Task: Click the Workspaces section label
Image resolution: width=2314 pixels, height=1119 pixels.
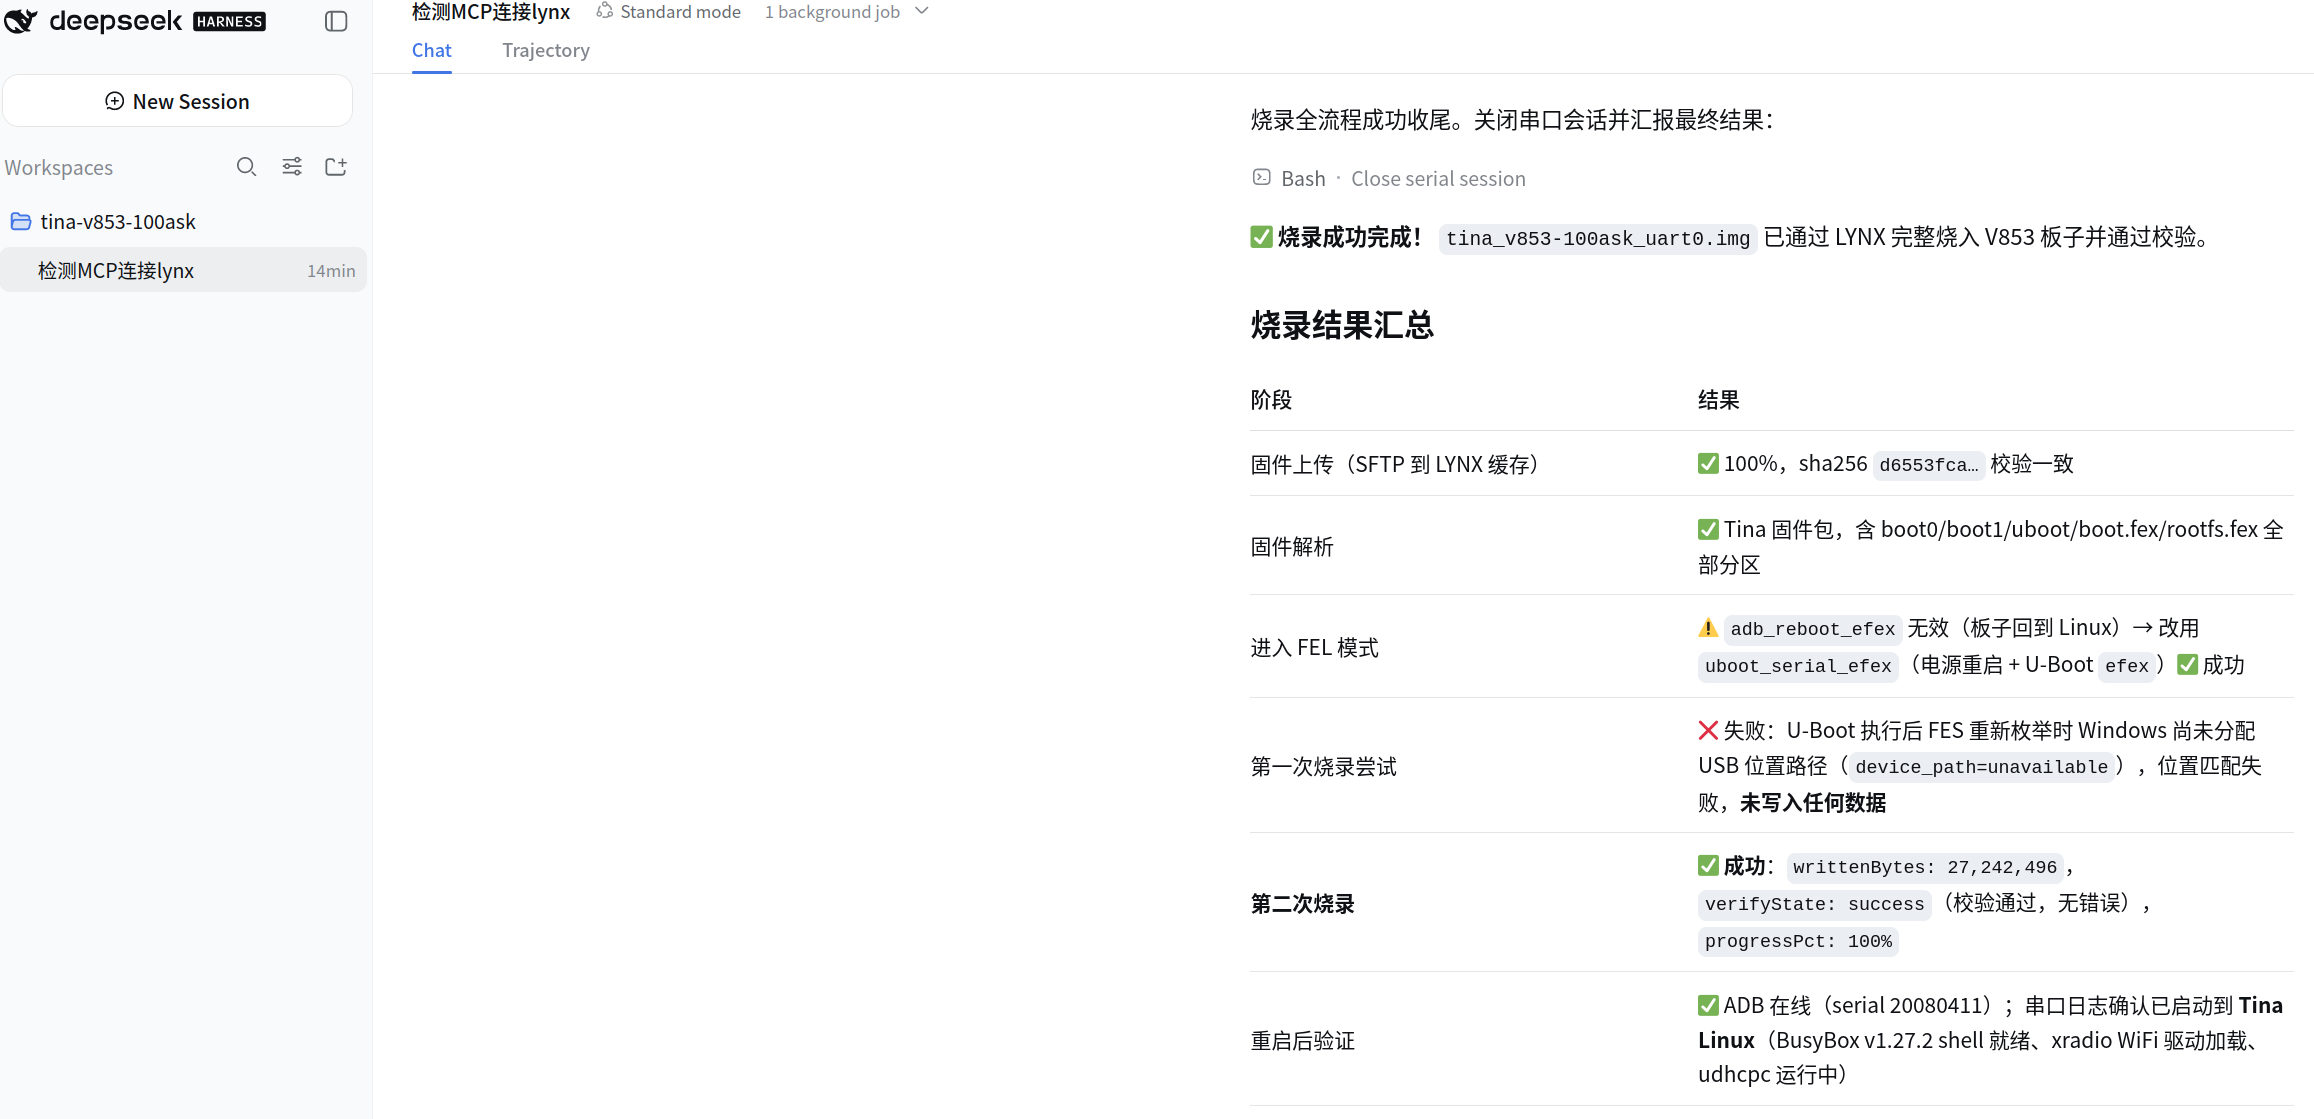Action: point(59,168)
